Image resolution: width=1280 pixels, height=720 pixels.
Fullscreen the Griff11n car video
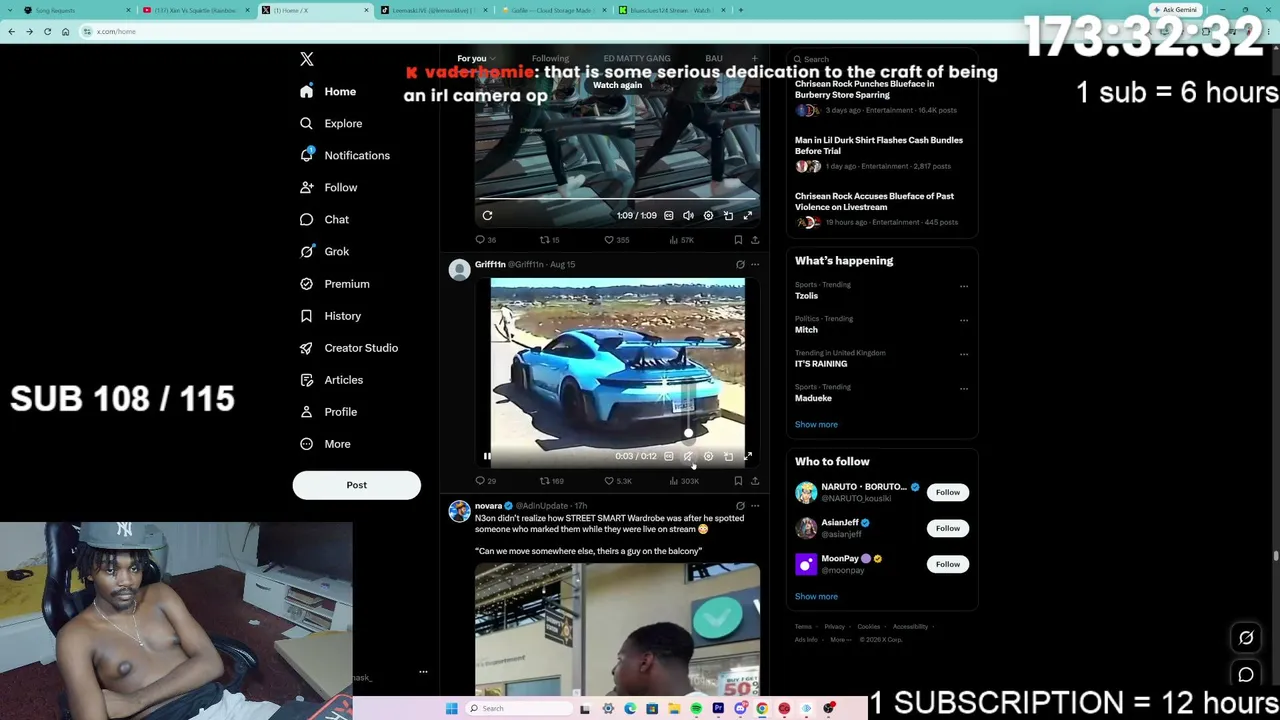[748, 456]
